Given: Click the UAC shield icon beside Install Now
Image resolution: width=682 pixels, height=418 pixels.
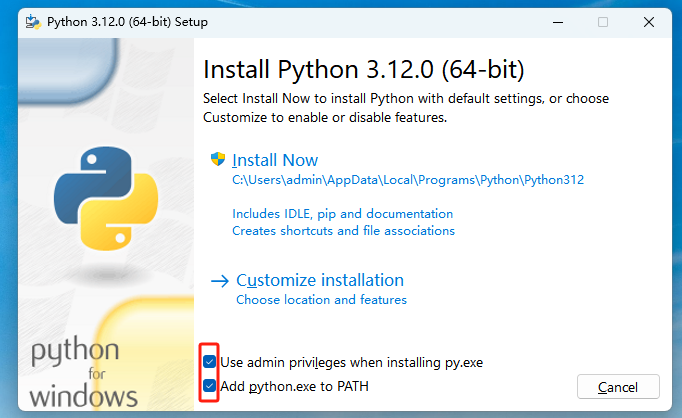Looking at the screenshot, I should (x=218, y=160).
